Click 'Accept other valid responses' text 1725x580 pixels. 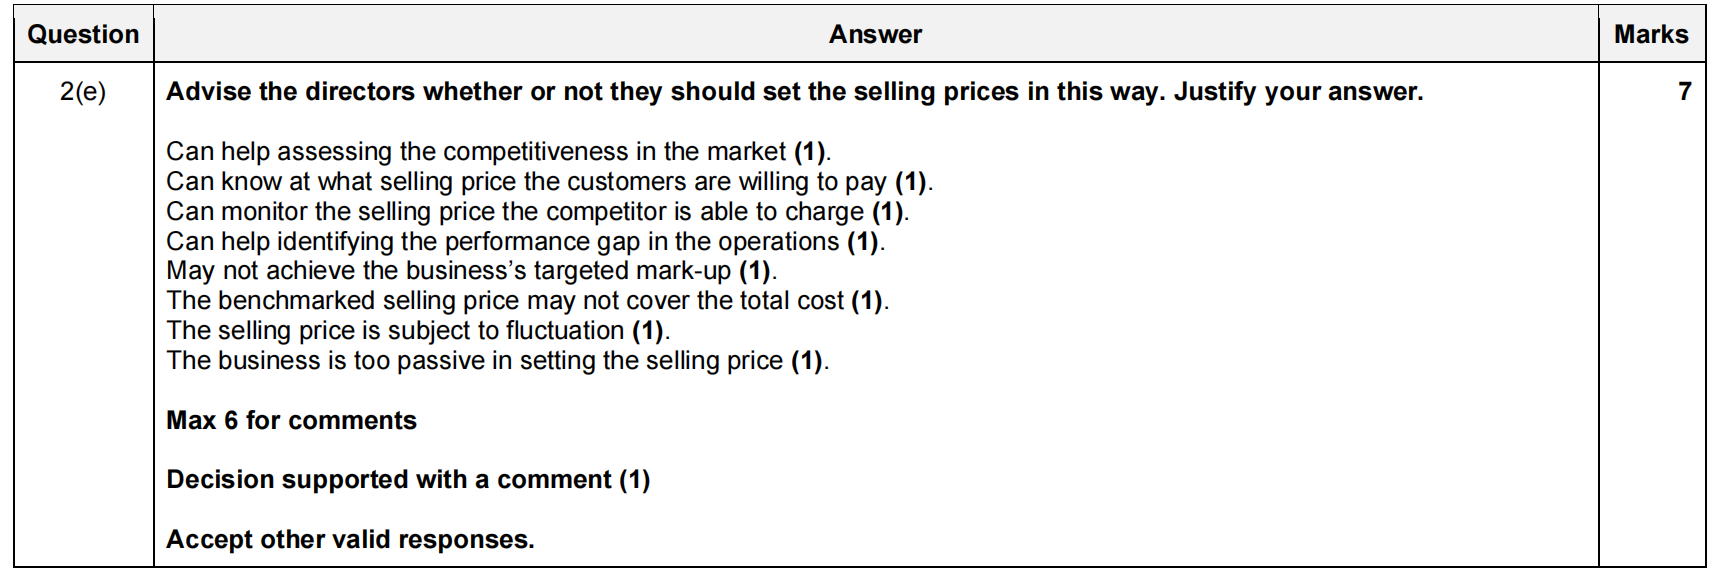click(350, 540)
